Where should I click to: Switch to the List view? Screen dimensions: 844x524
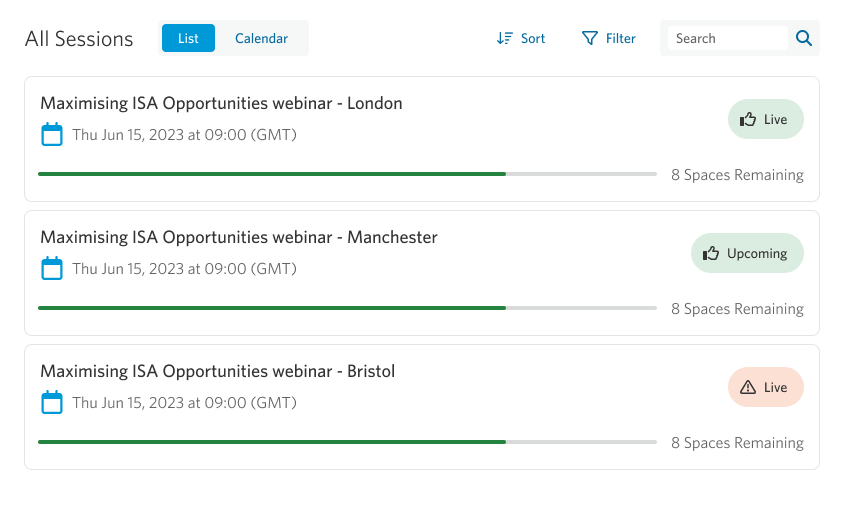[x=188, y=39]
